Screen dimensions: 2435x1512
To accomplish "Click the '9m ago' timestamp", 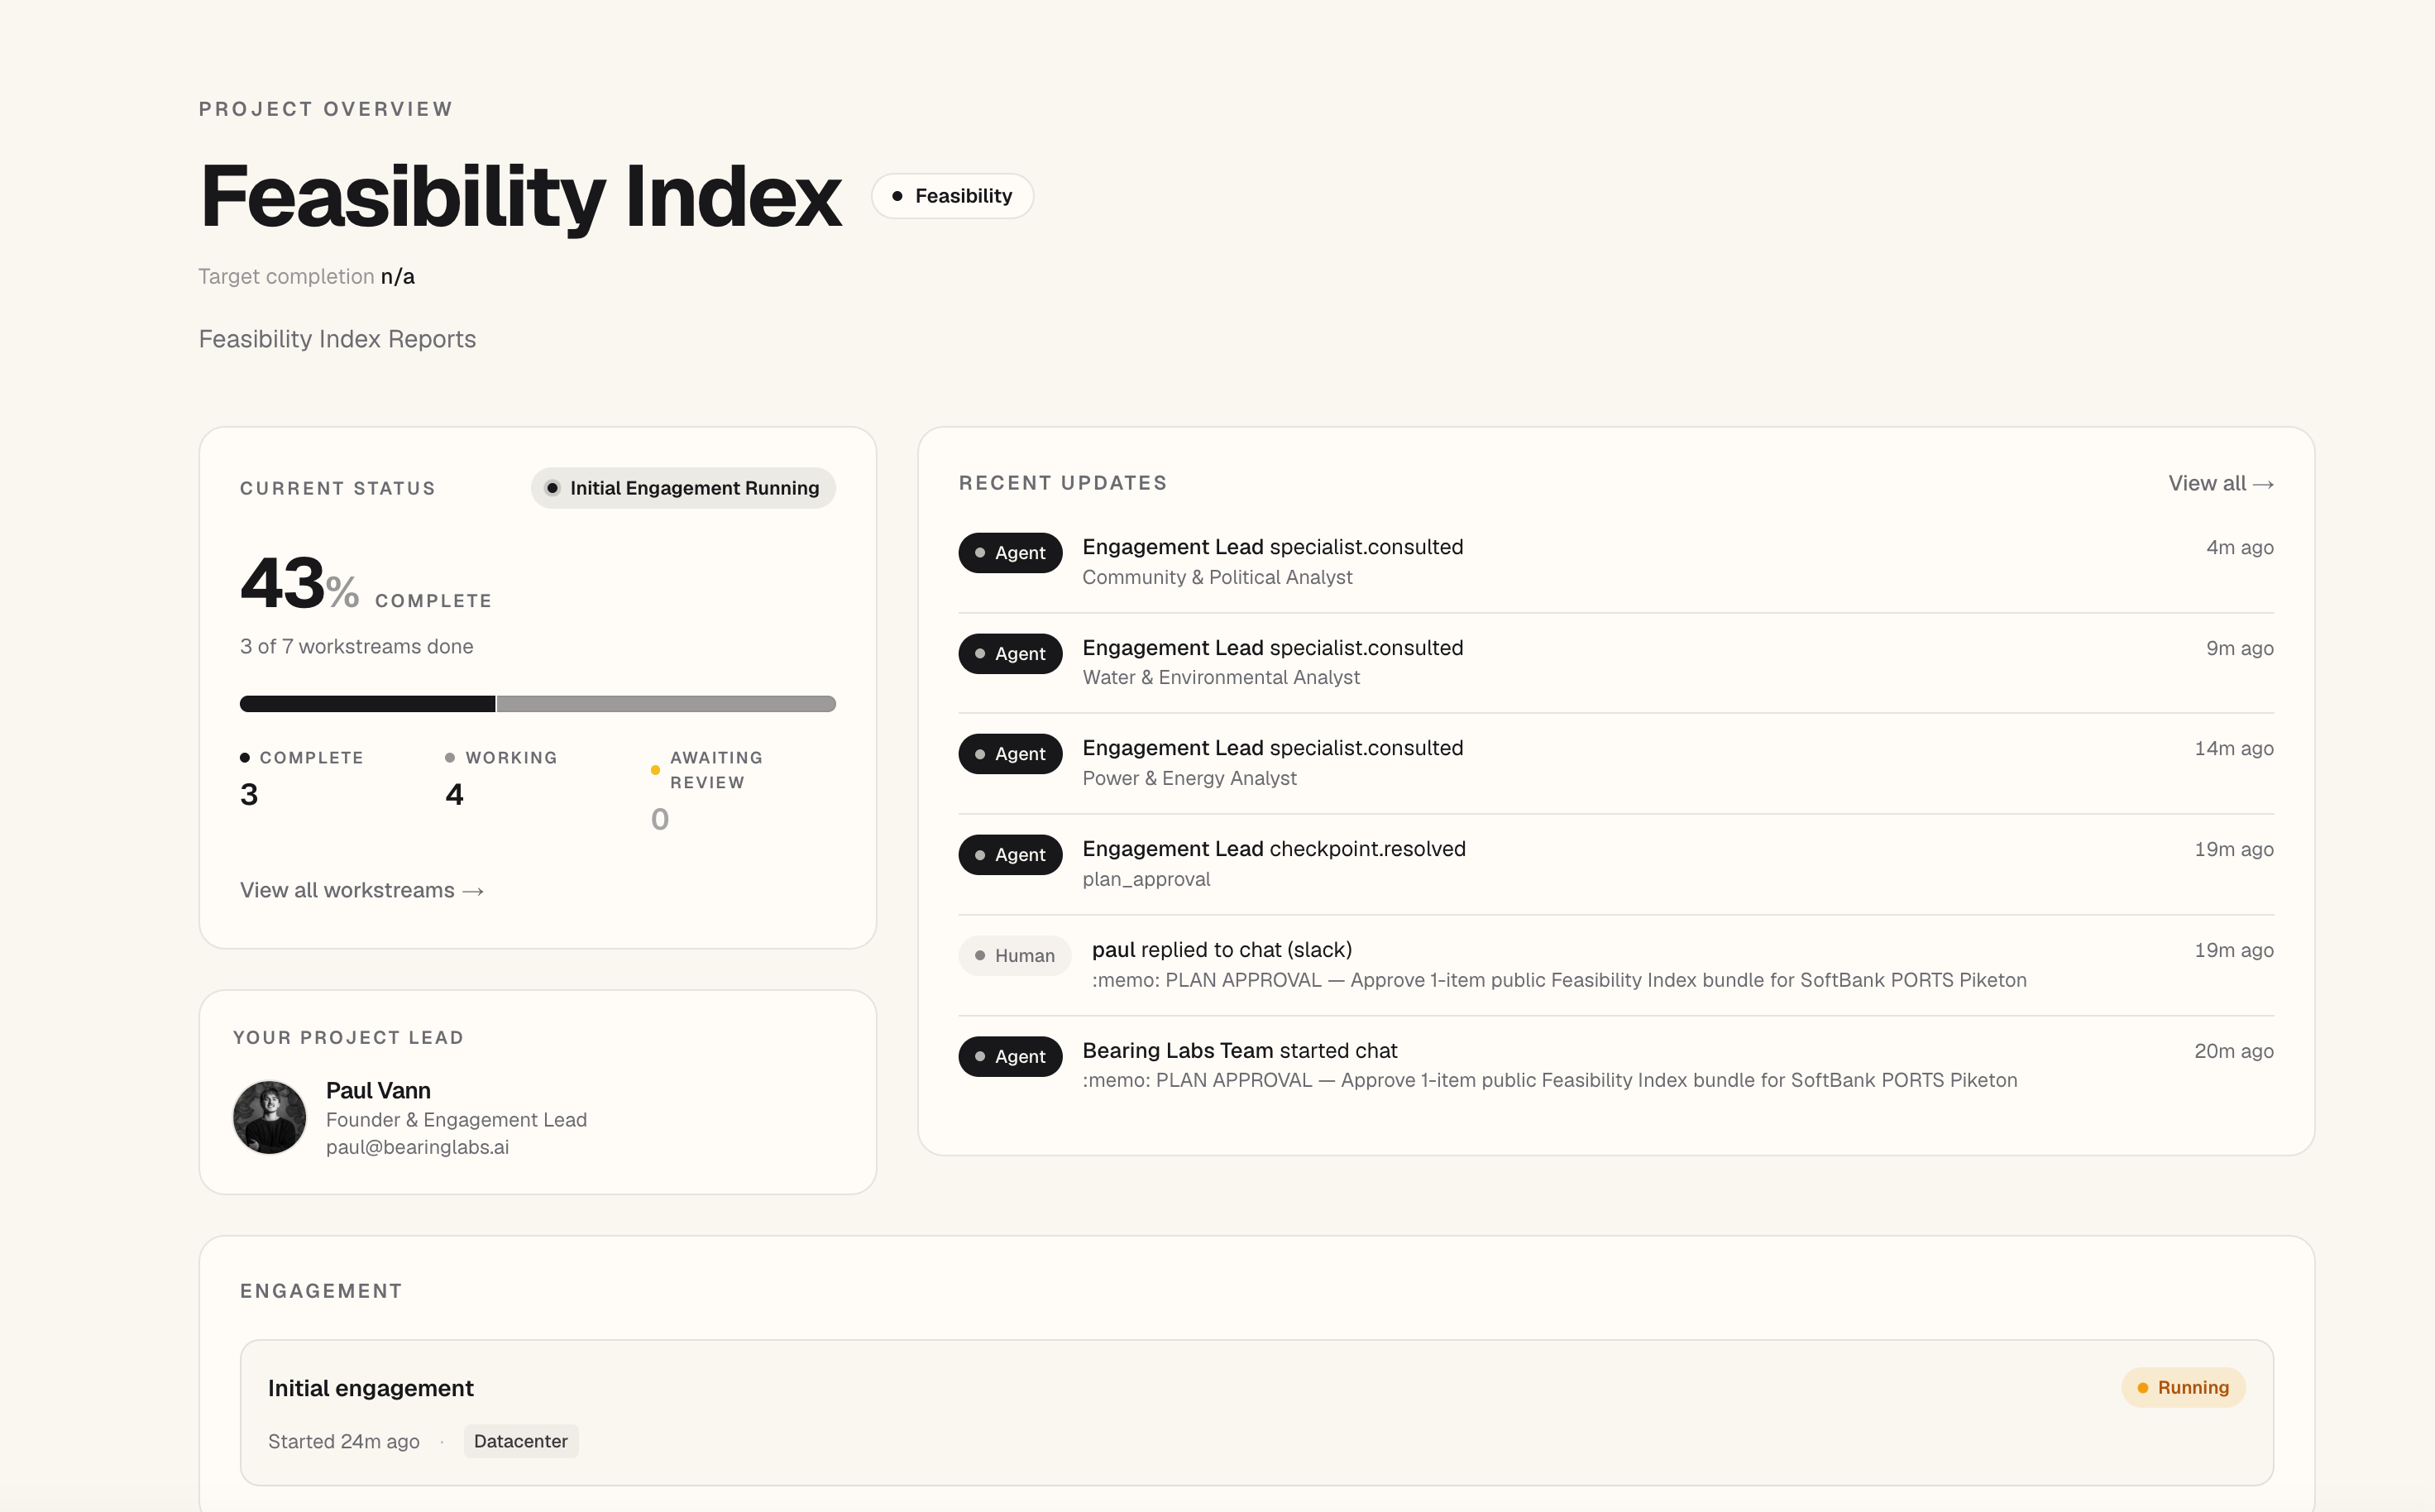I will [x=2240, y=648].
